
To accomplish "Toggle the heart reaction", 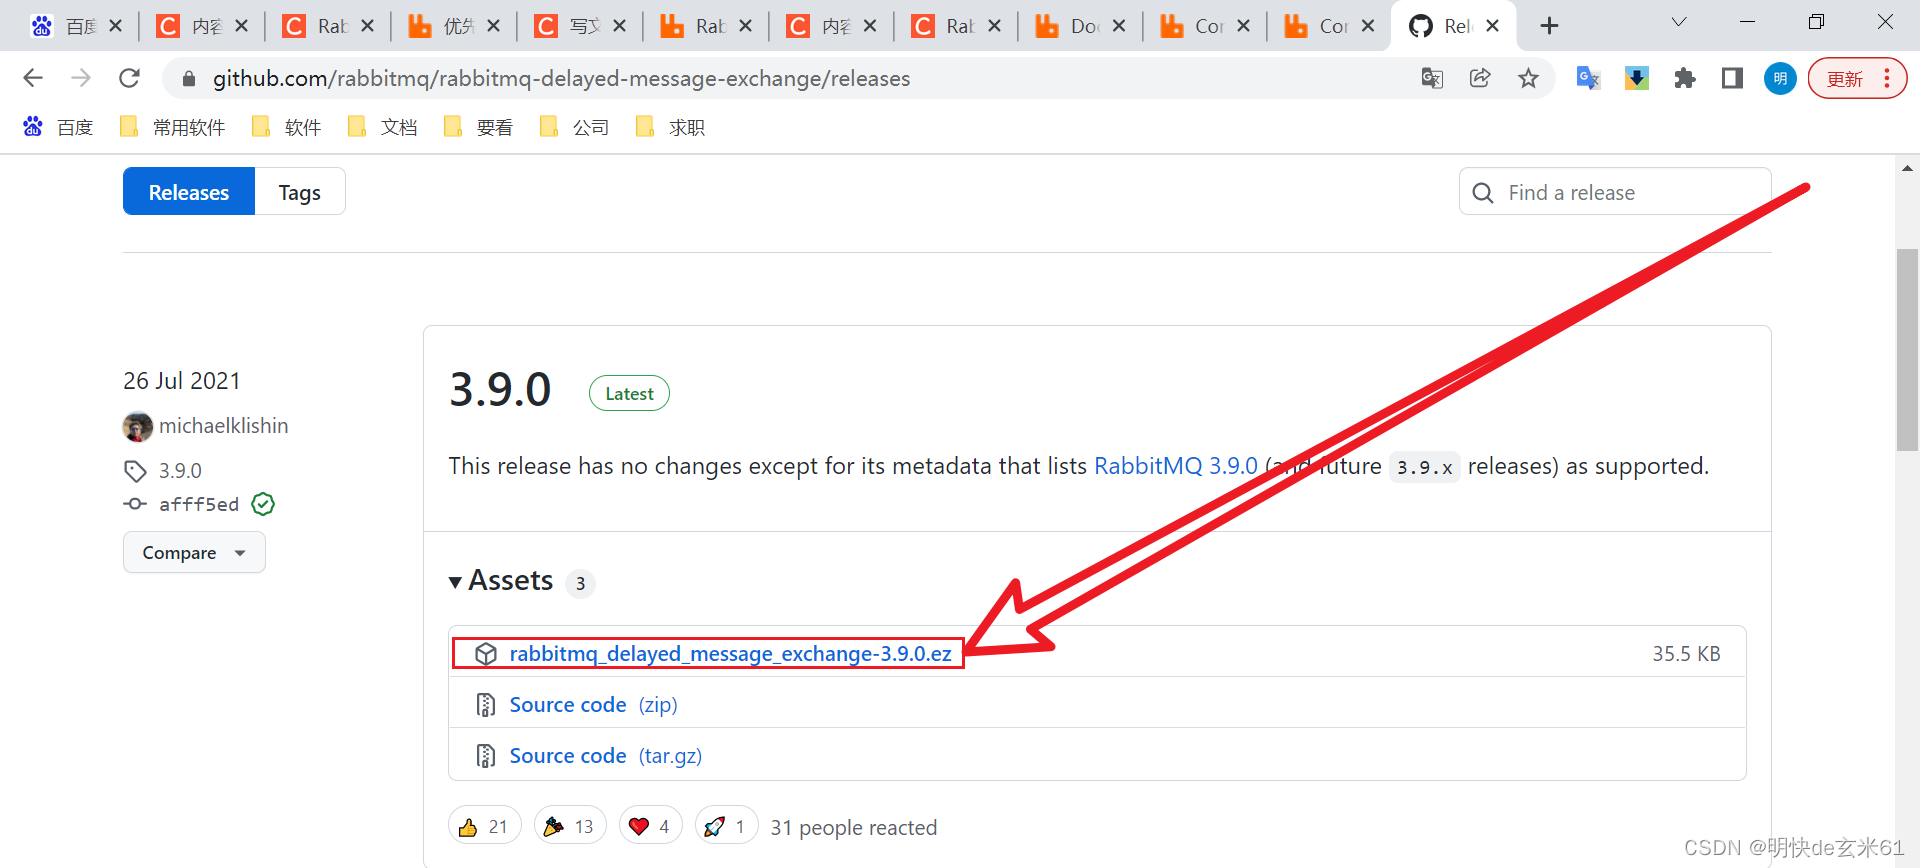I will coord(651,826).
